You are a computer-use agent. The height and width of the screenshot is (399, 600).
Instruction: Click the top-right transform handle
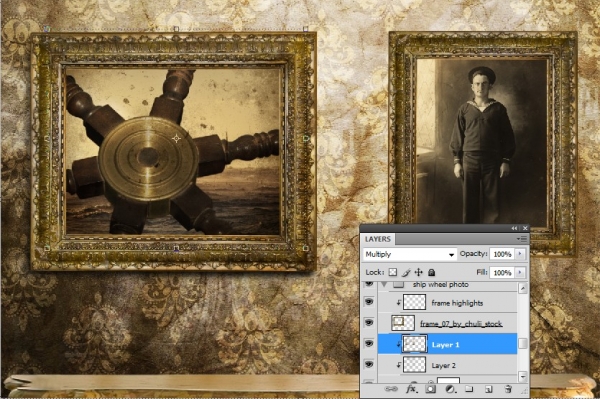(x=305, y=29)
